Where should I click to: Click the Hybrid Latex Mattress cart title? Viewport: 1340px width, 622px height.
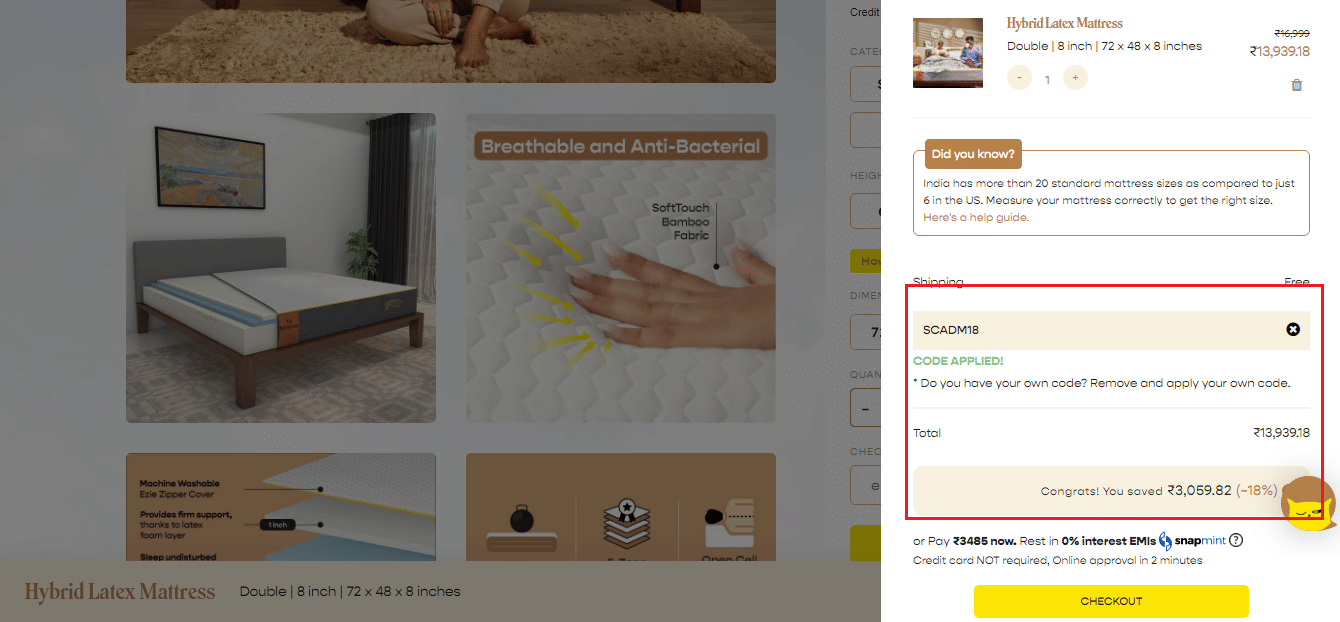click(x=1064, y=23)
